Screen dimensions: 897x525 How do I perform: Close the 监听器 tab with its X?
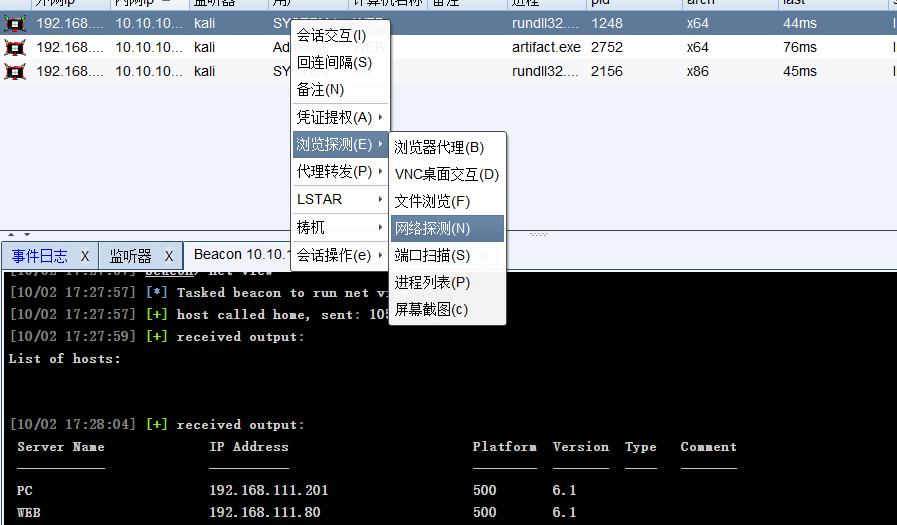[169, 256]
